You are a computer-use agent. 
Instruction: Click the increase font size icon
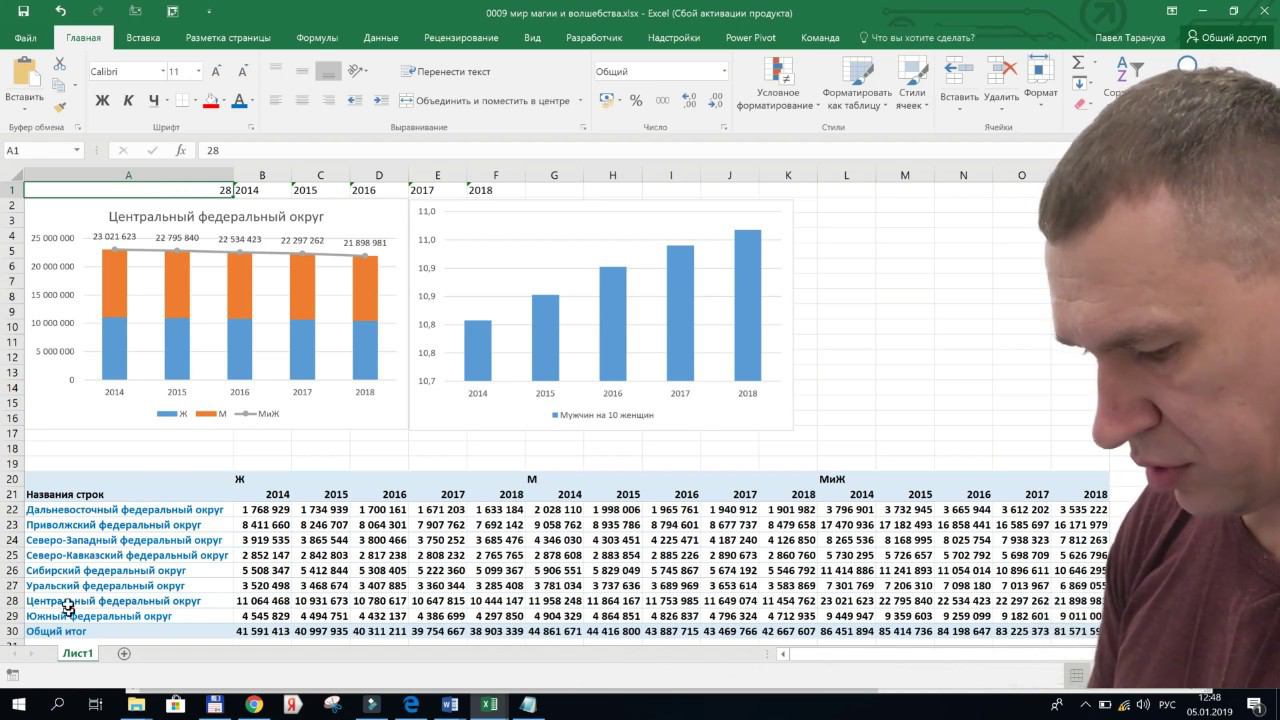tap(218, 72)
